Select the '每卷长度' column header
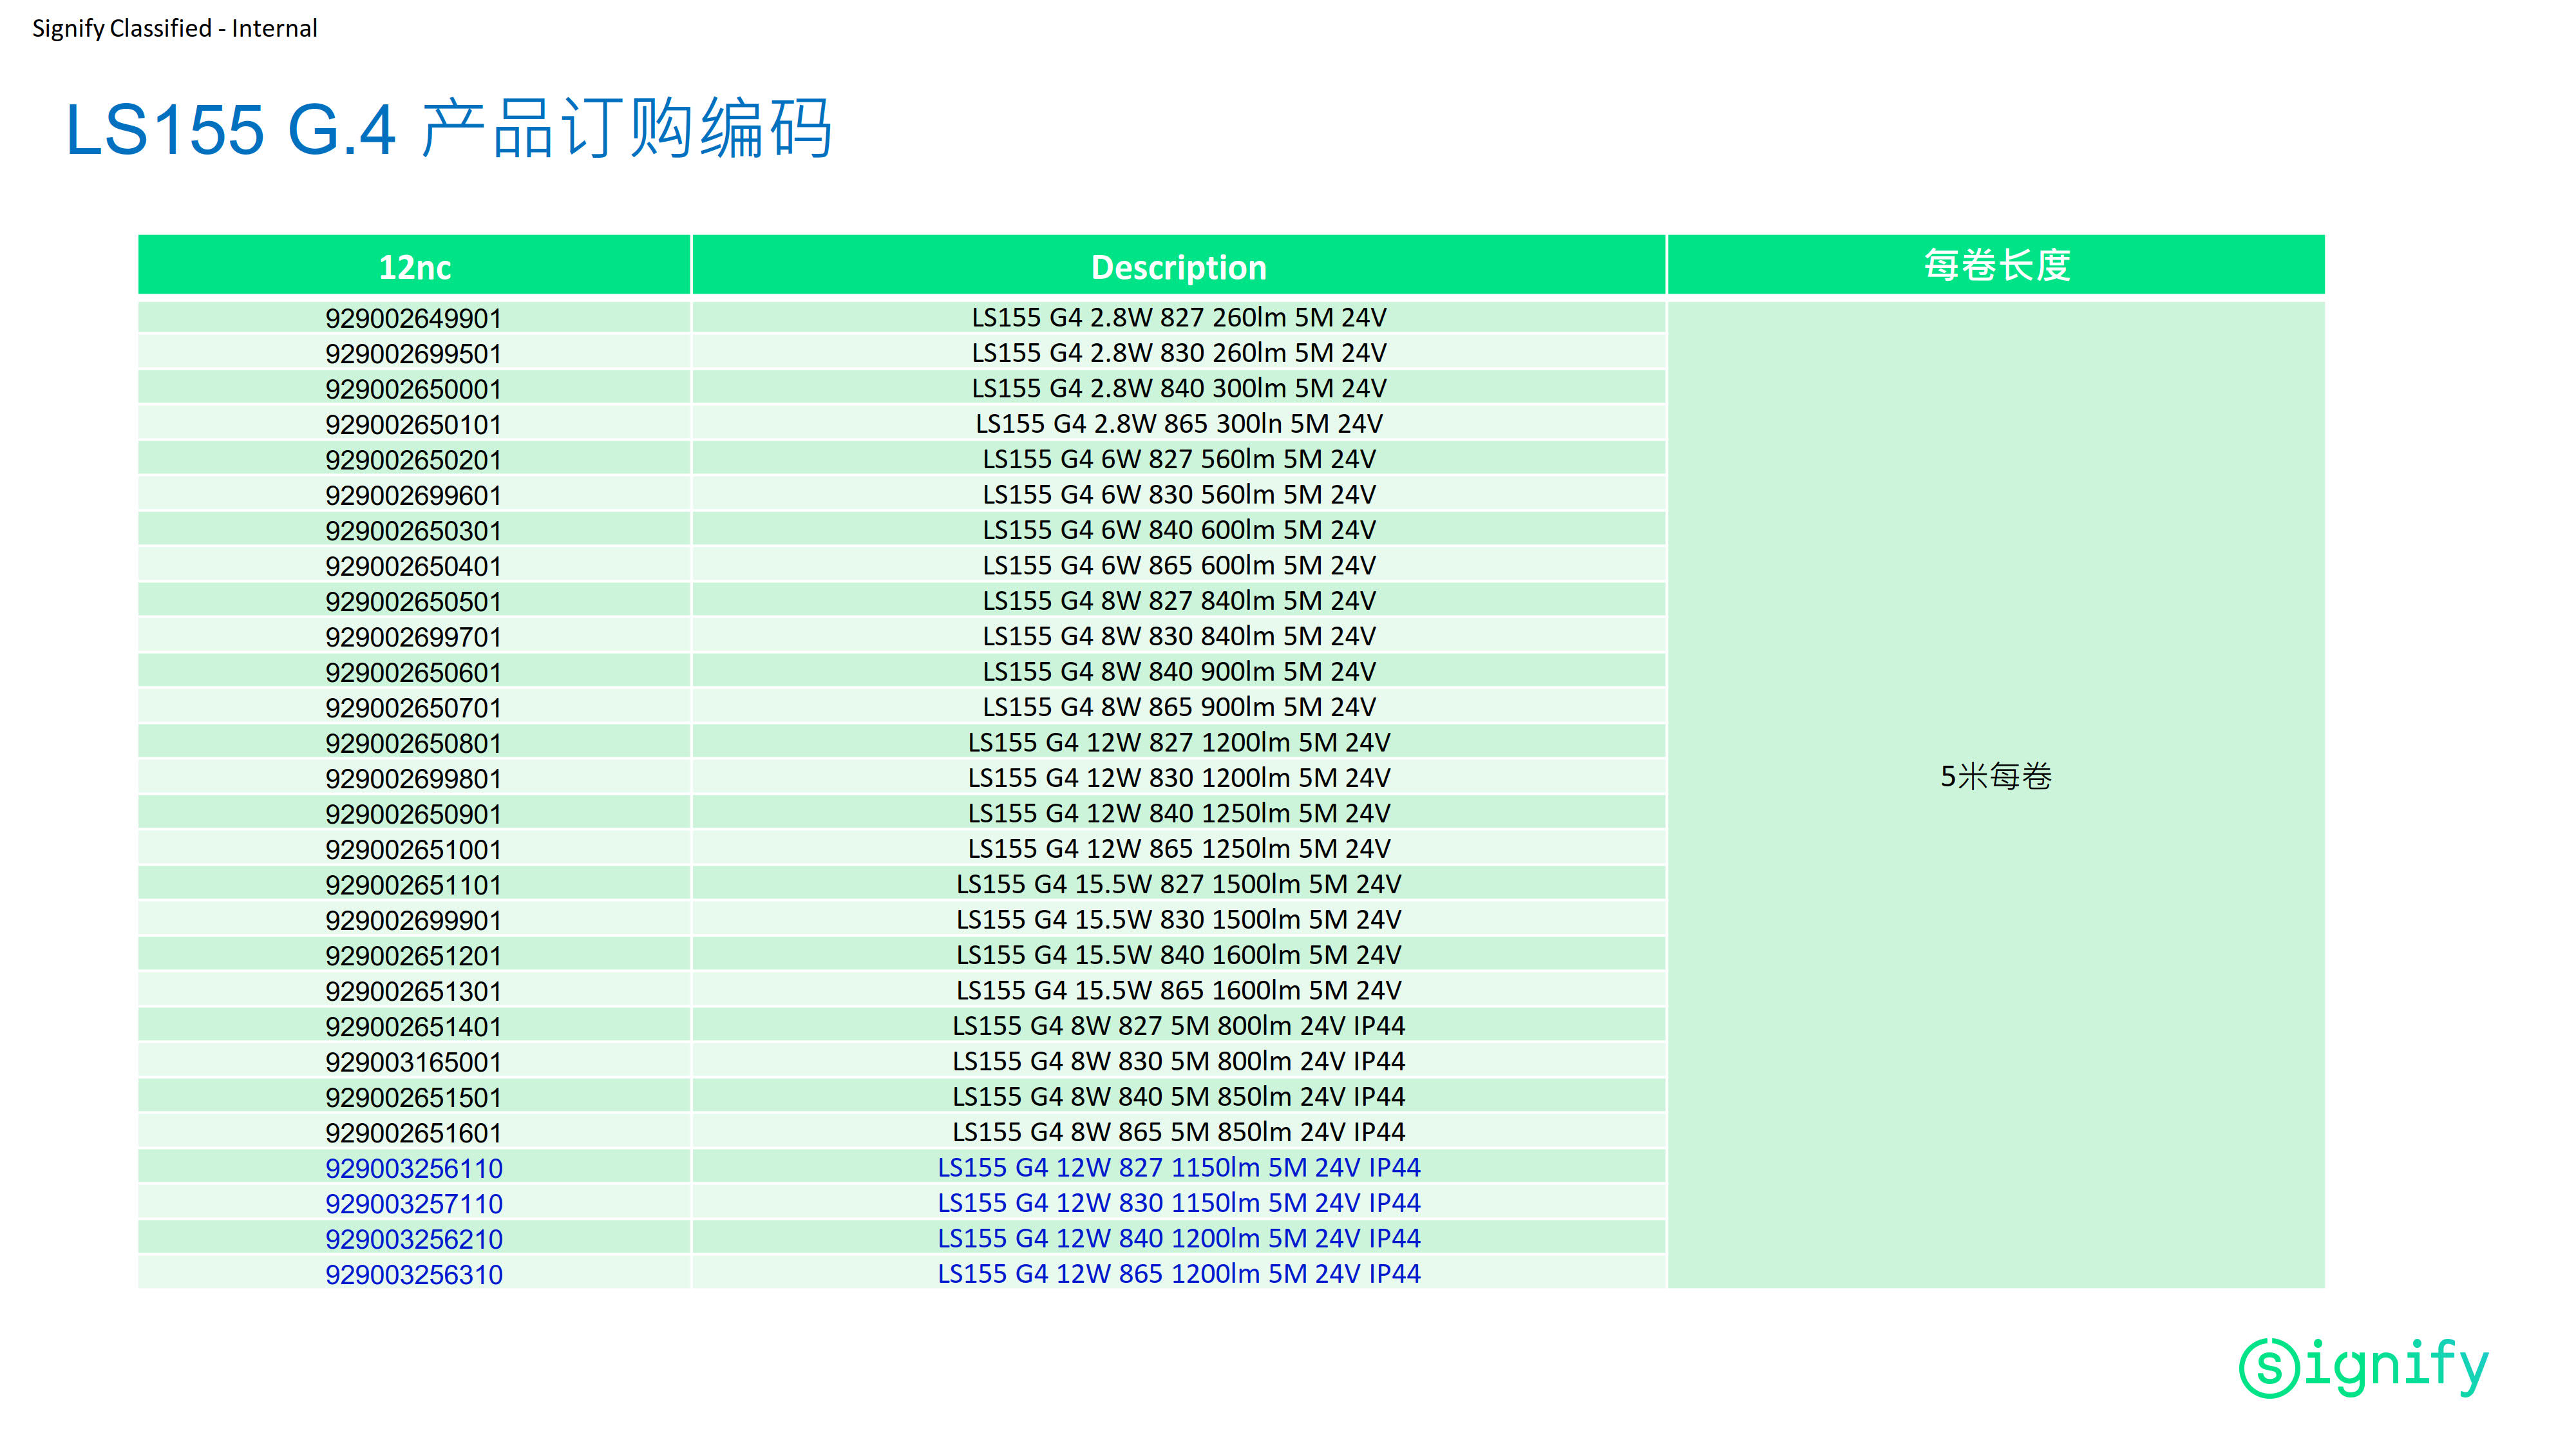Screen dimensions: 2576x1449 coord(1996,265)
